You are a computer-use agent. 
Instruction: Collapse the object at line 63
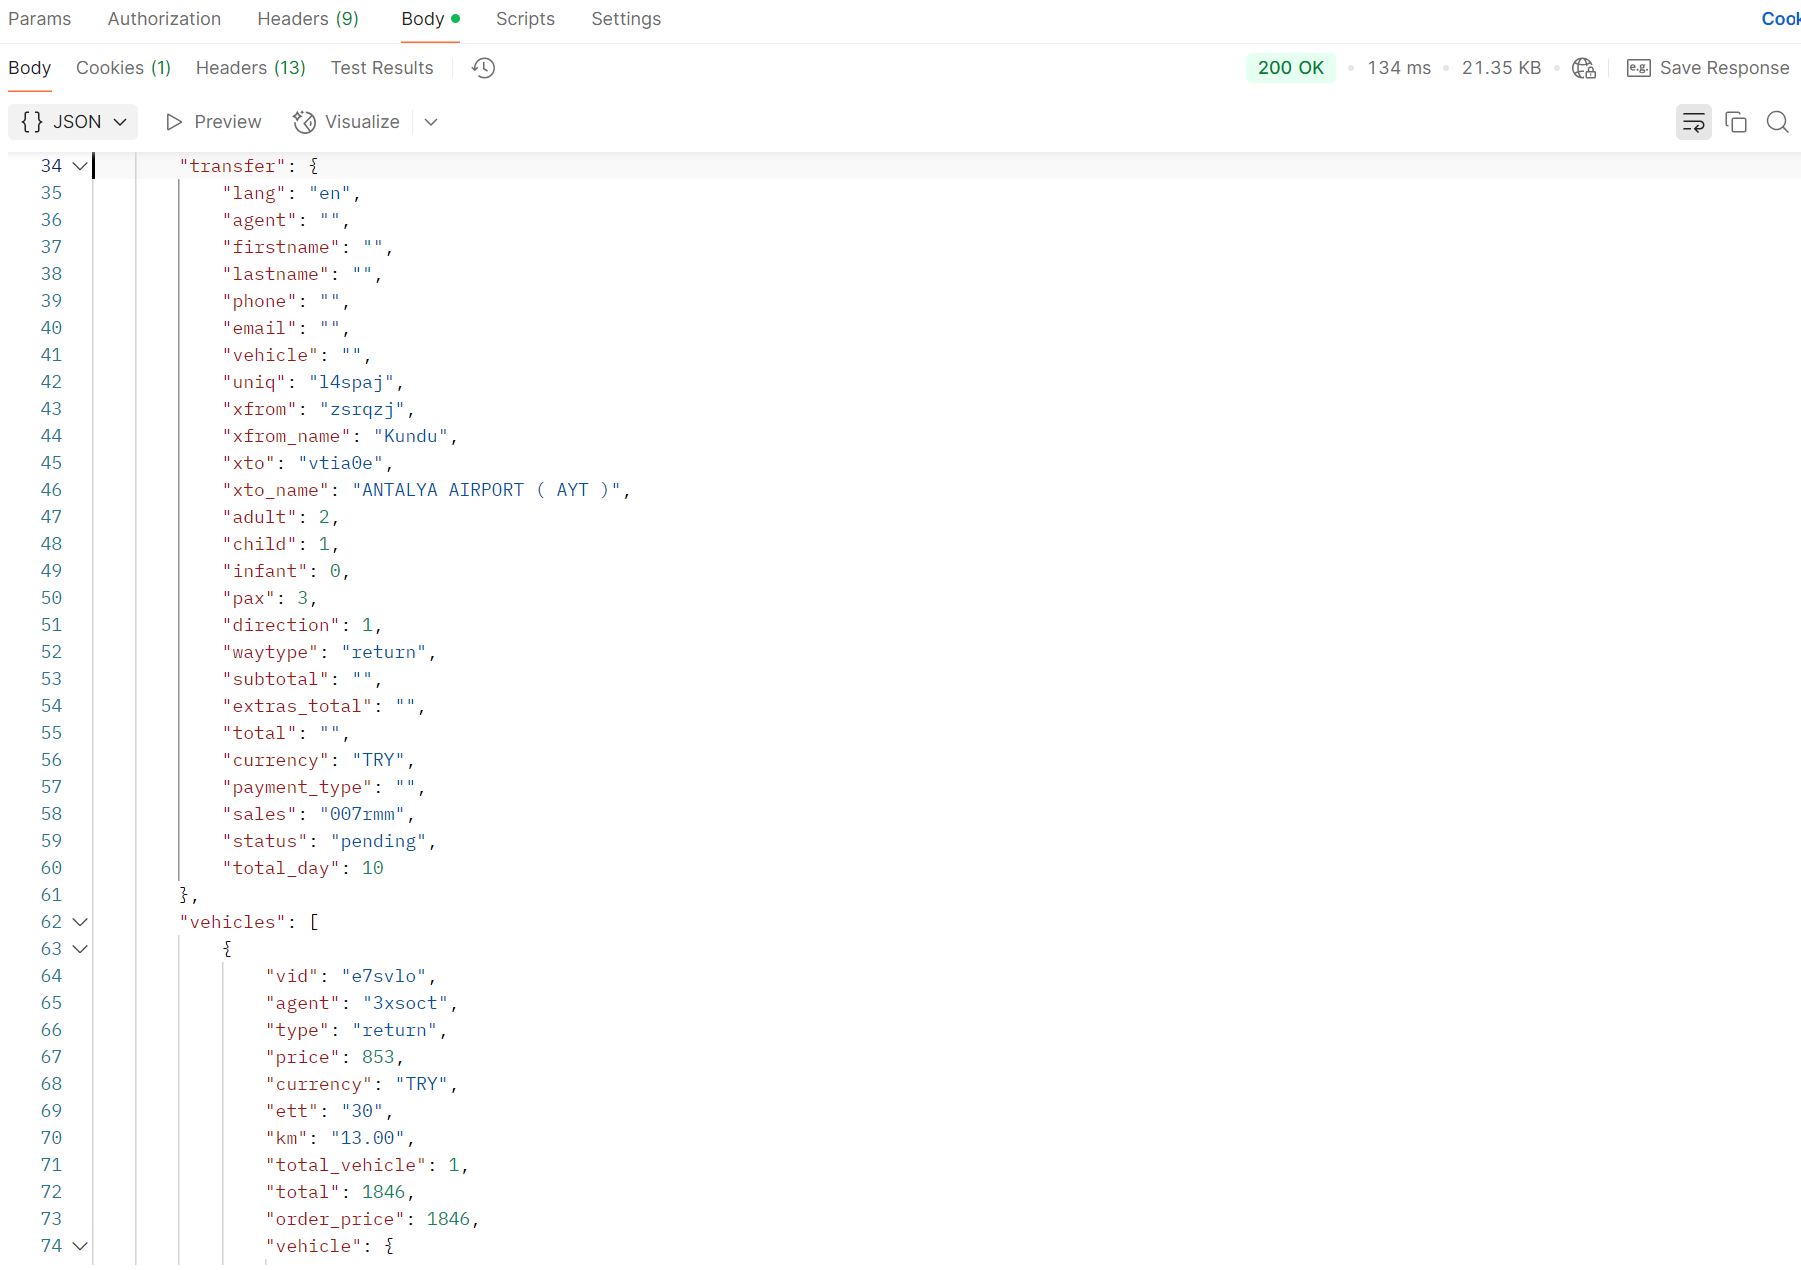point(80,949)
